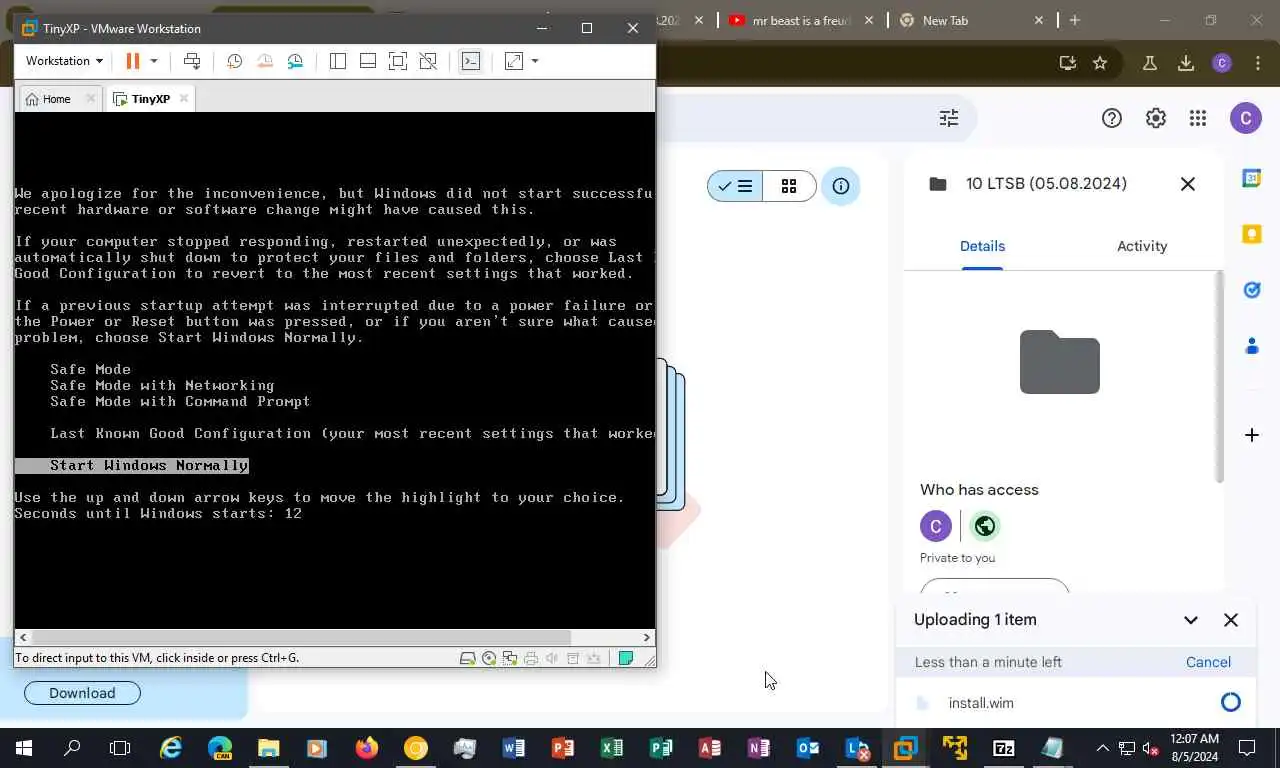Screen dimensions: 1280x768
Task: Send Ctrl+Alt+Del to the virtual machine
Action: pyautogui.click(x=192, y=61)
